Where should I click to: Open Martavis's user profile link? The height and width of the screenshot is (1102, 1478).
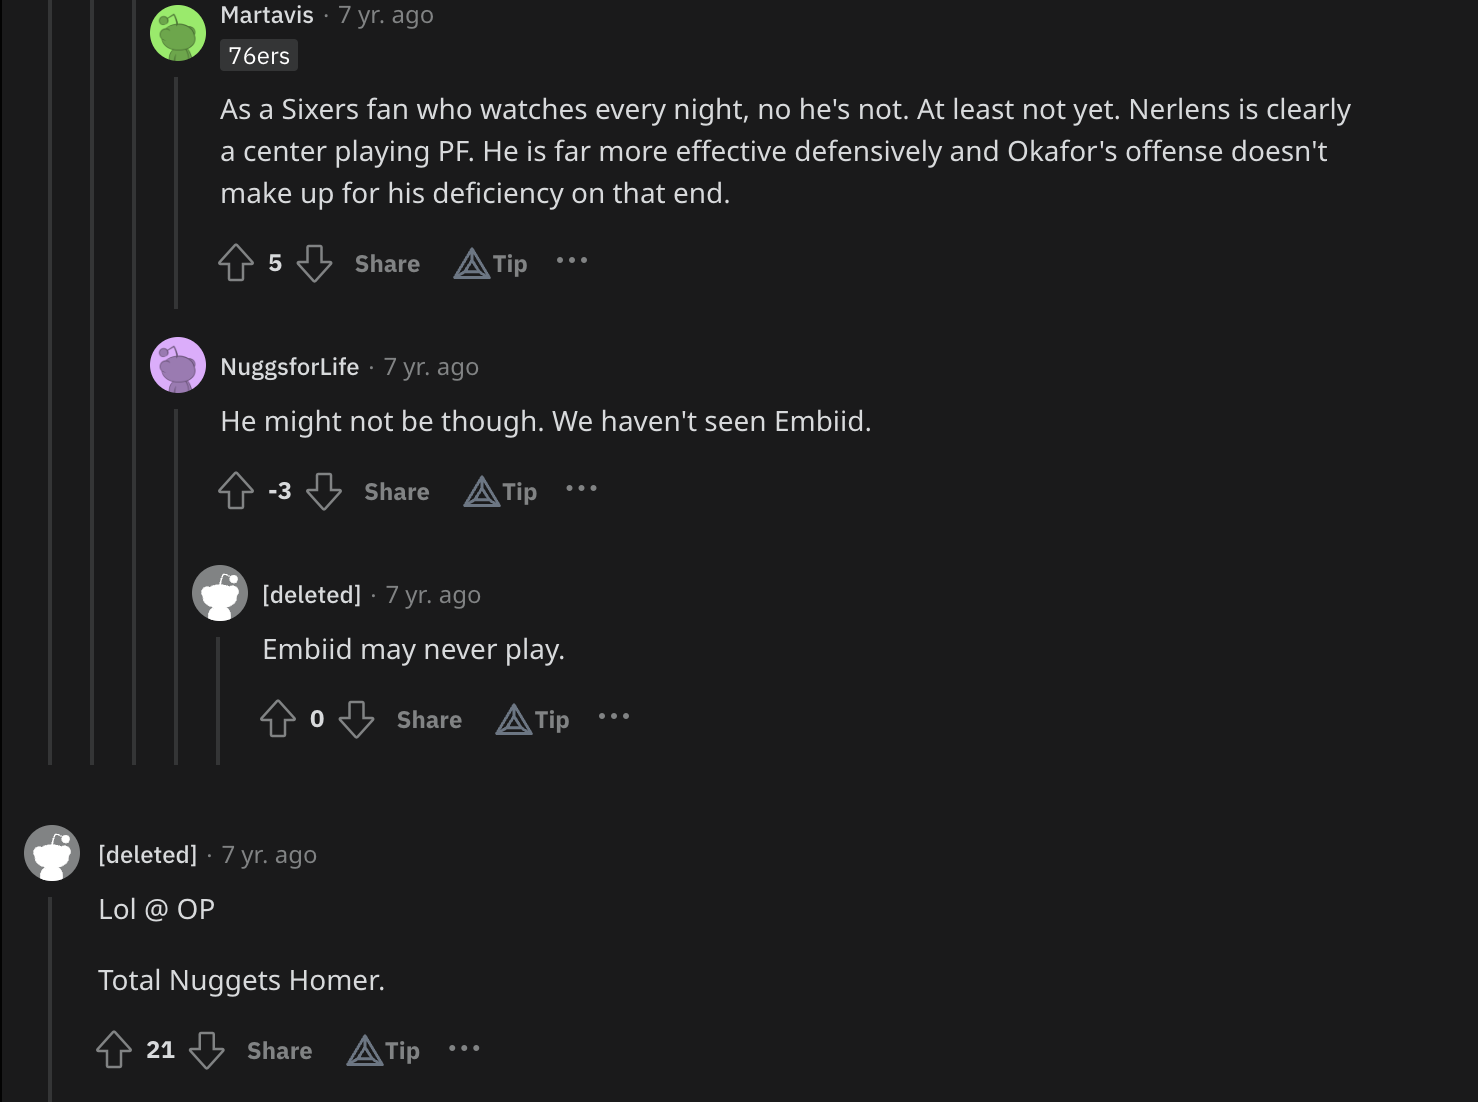click(267, 15)
